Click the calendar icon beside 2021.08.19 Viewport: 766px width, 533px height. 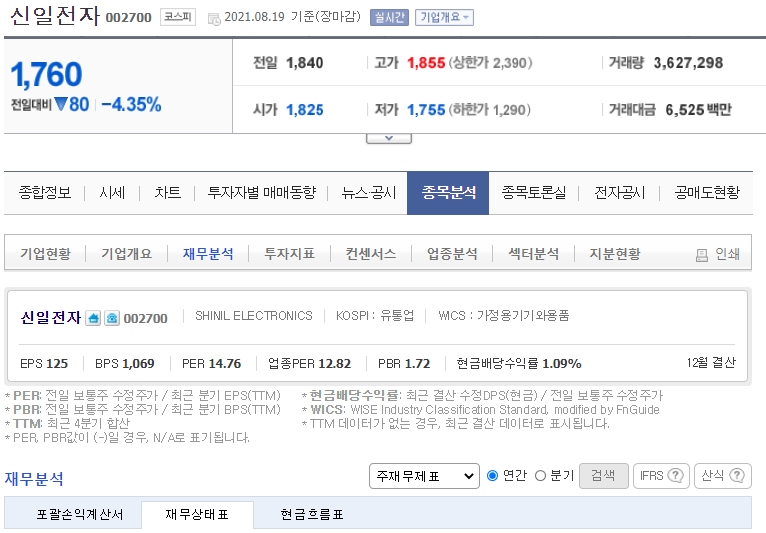pyautogui.click(x=214, y=19)
